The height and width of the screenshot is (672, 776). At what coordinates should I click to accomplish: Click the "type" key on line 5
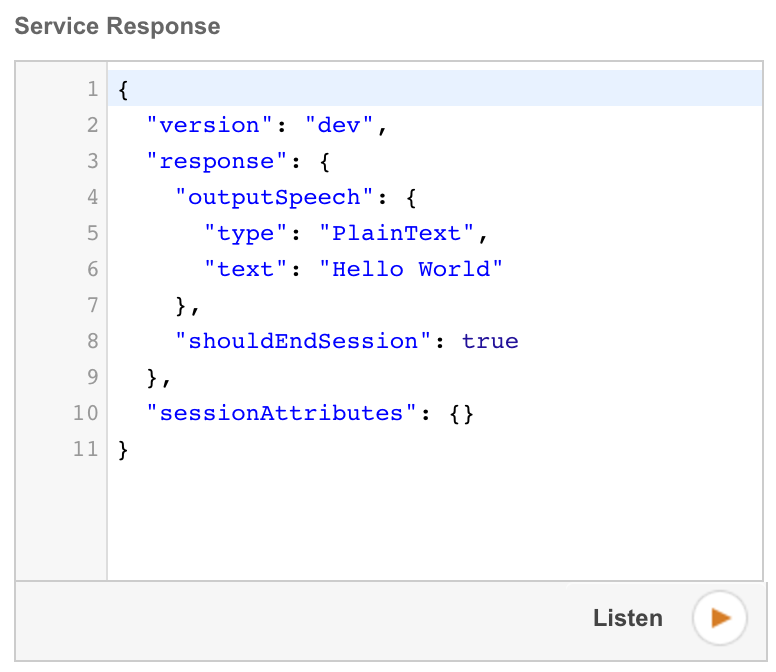(246, 233)
